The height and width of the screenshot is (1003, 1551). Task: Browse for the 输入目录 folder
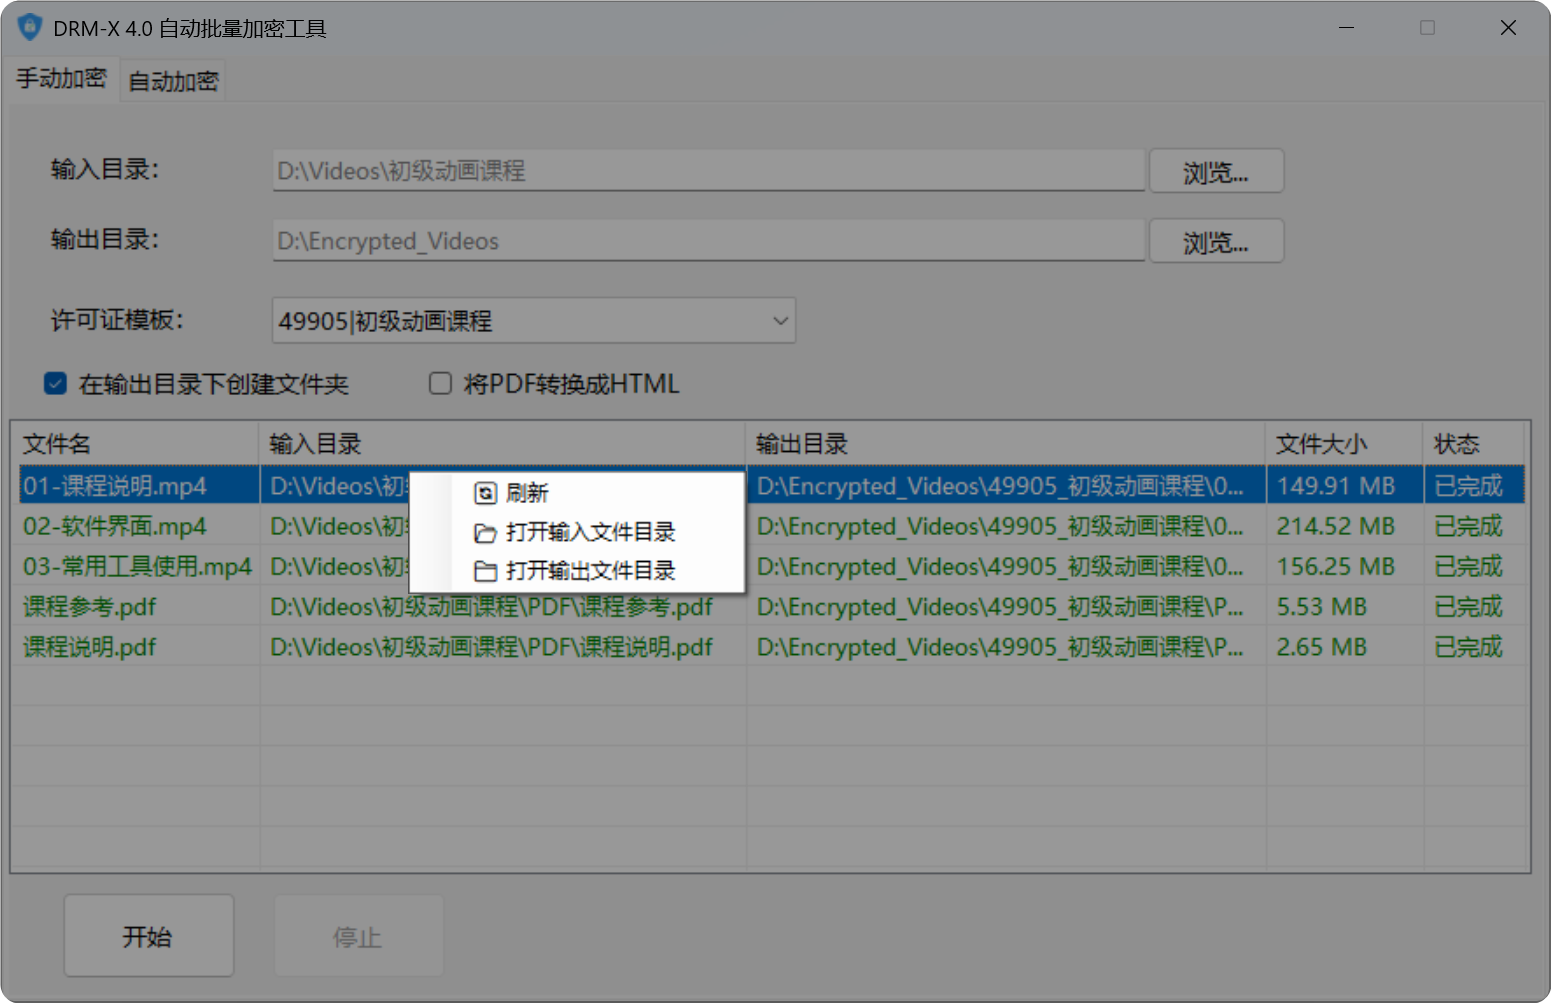tap(1215, 172)
